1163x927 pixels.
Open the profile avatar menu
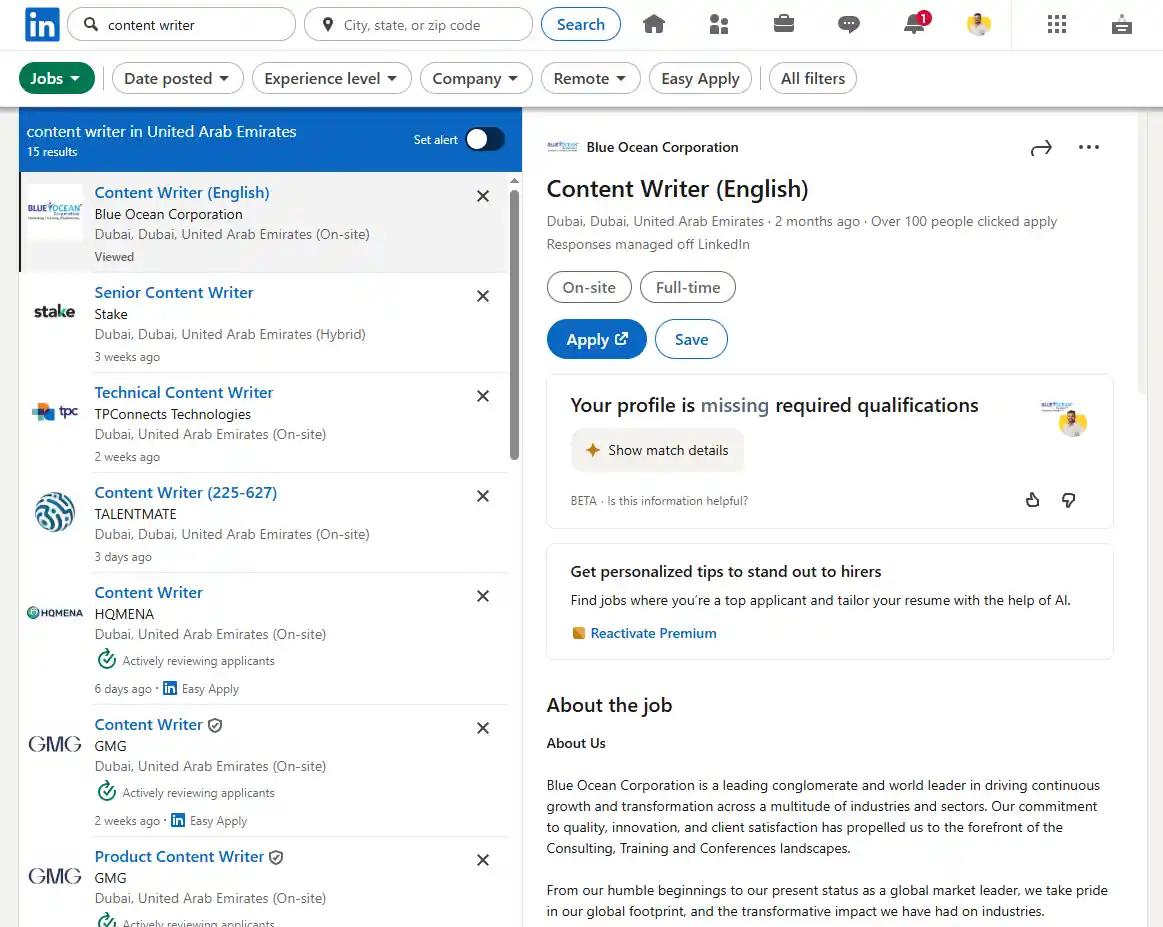coord(979,24)
